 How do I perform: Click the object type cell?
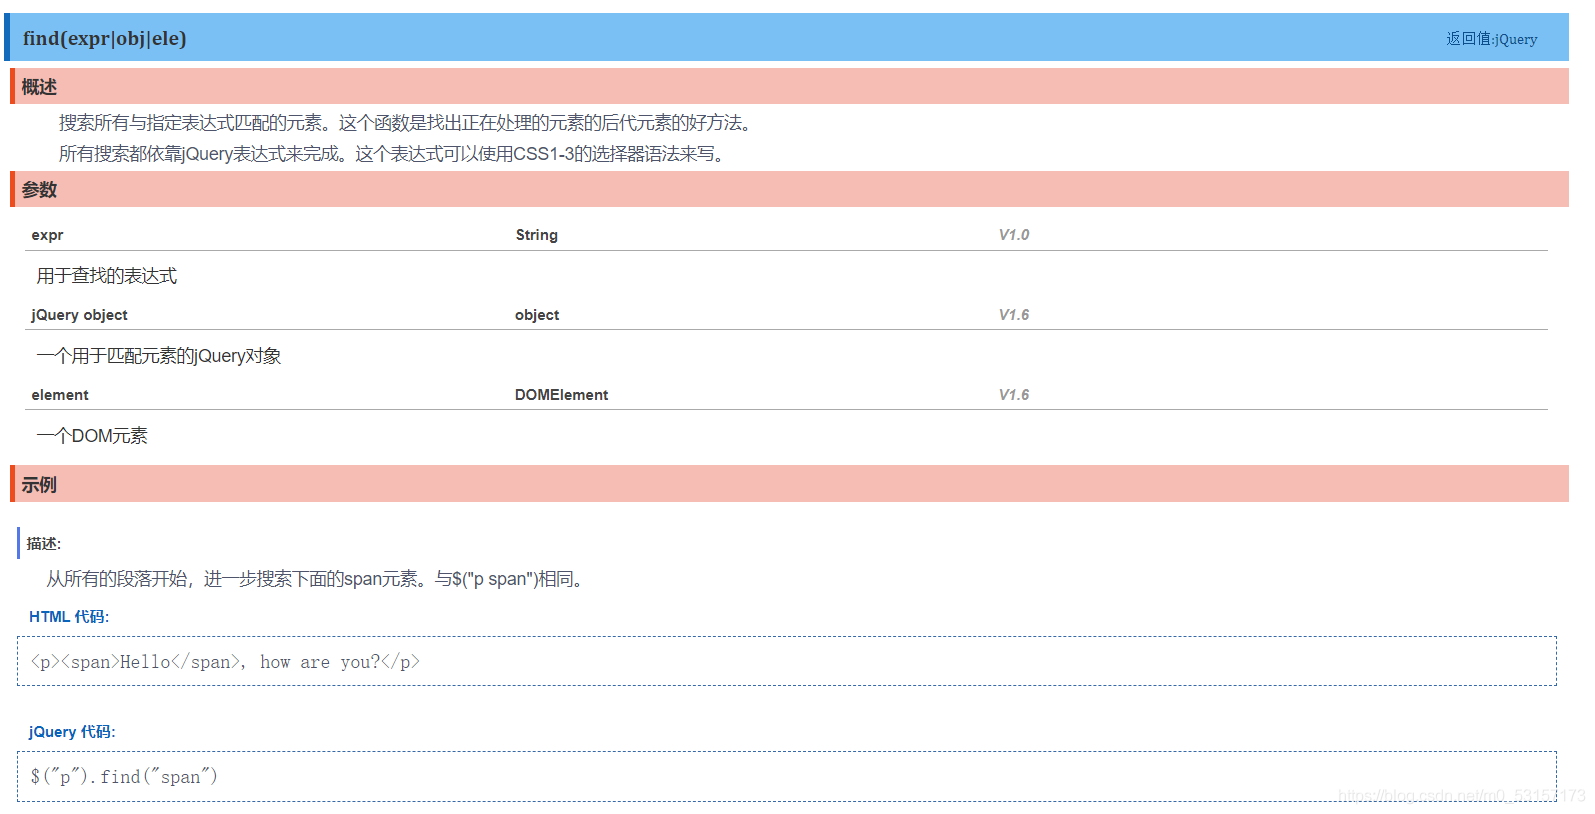tap(537, 315)
